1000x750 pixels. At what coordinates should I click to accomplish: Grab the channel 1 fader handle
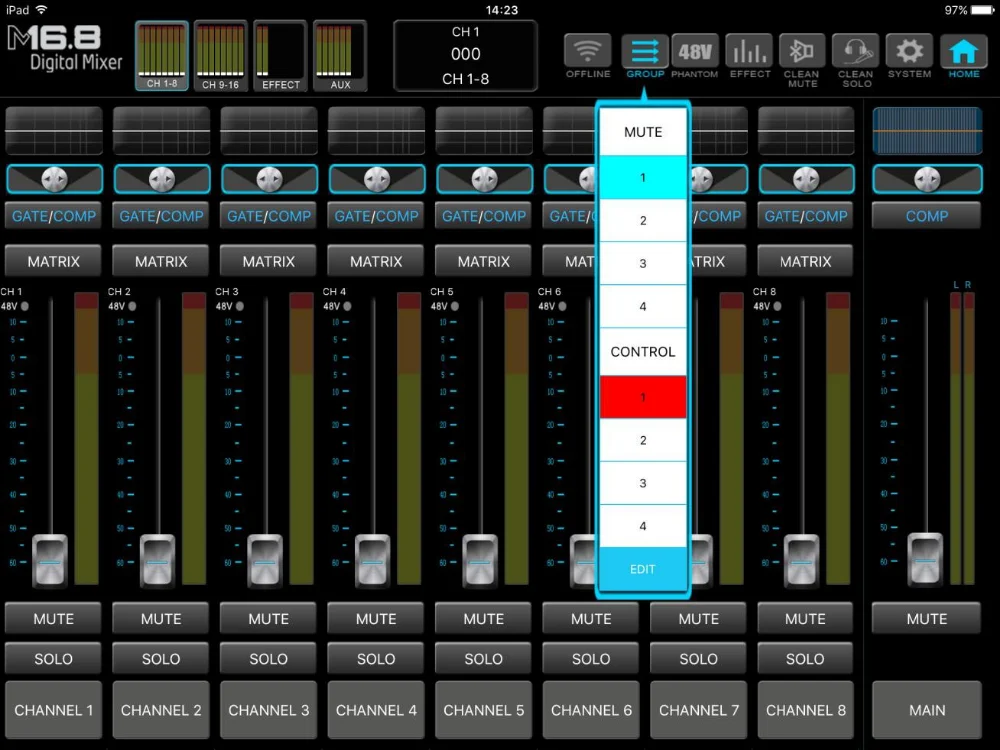tap(50, 561)
